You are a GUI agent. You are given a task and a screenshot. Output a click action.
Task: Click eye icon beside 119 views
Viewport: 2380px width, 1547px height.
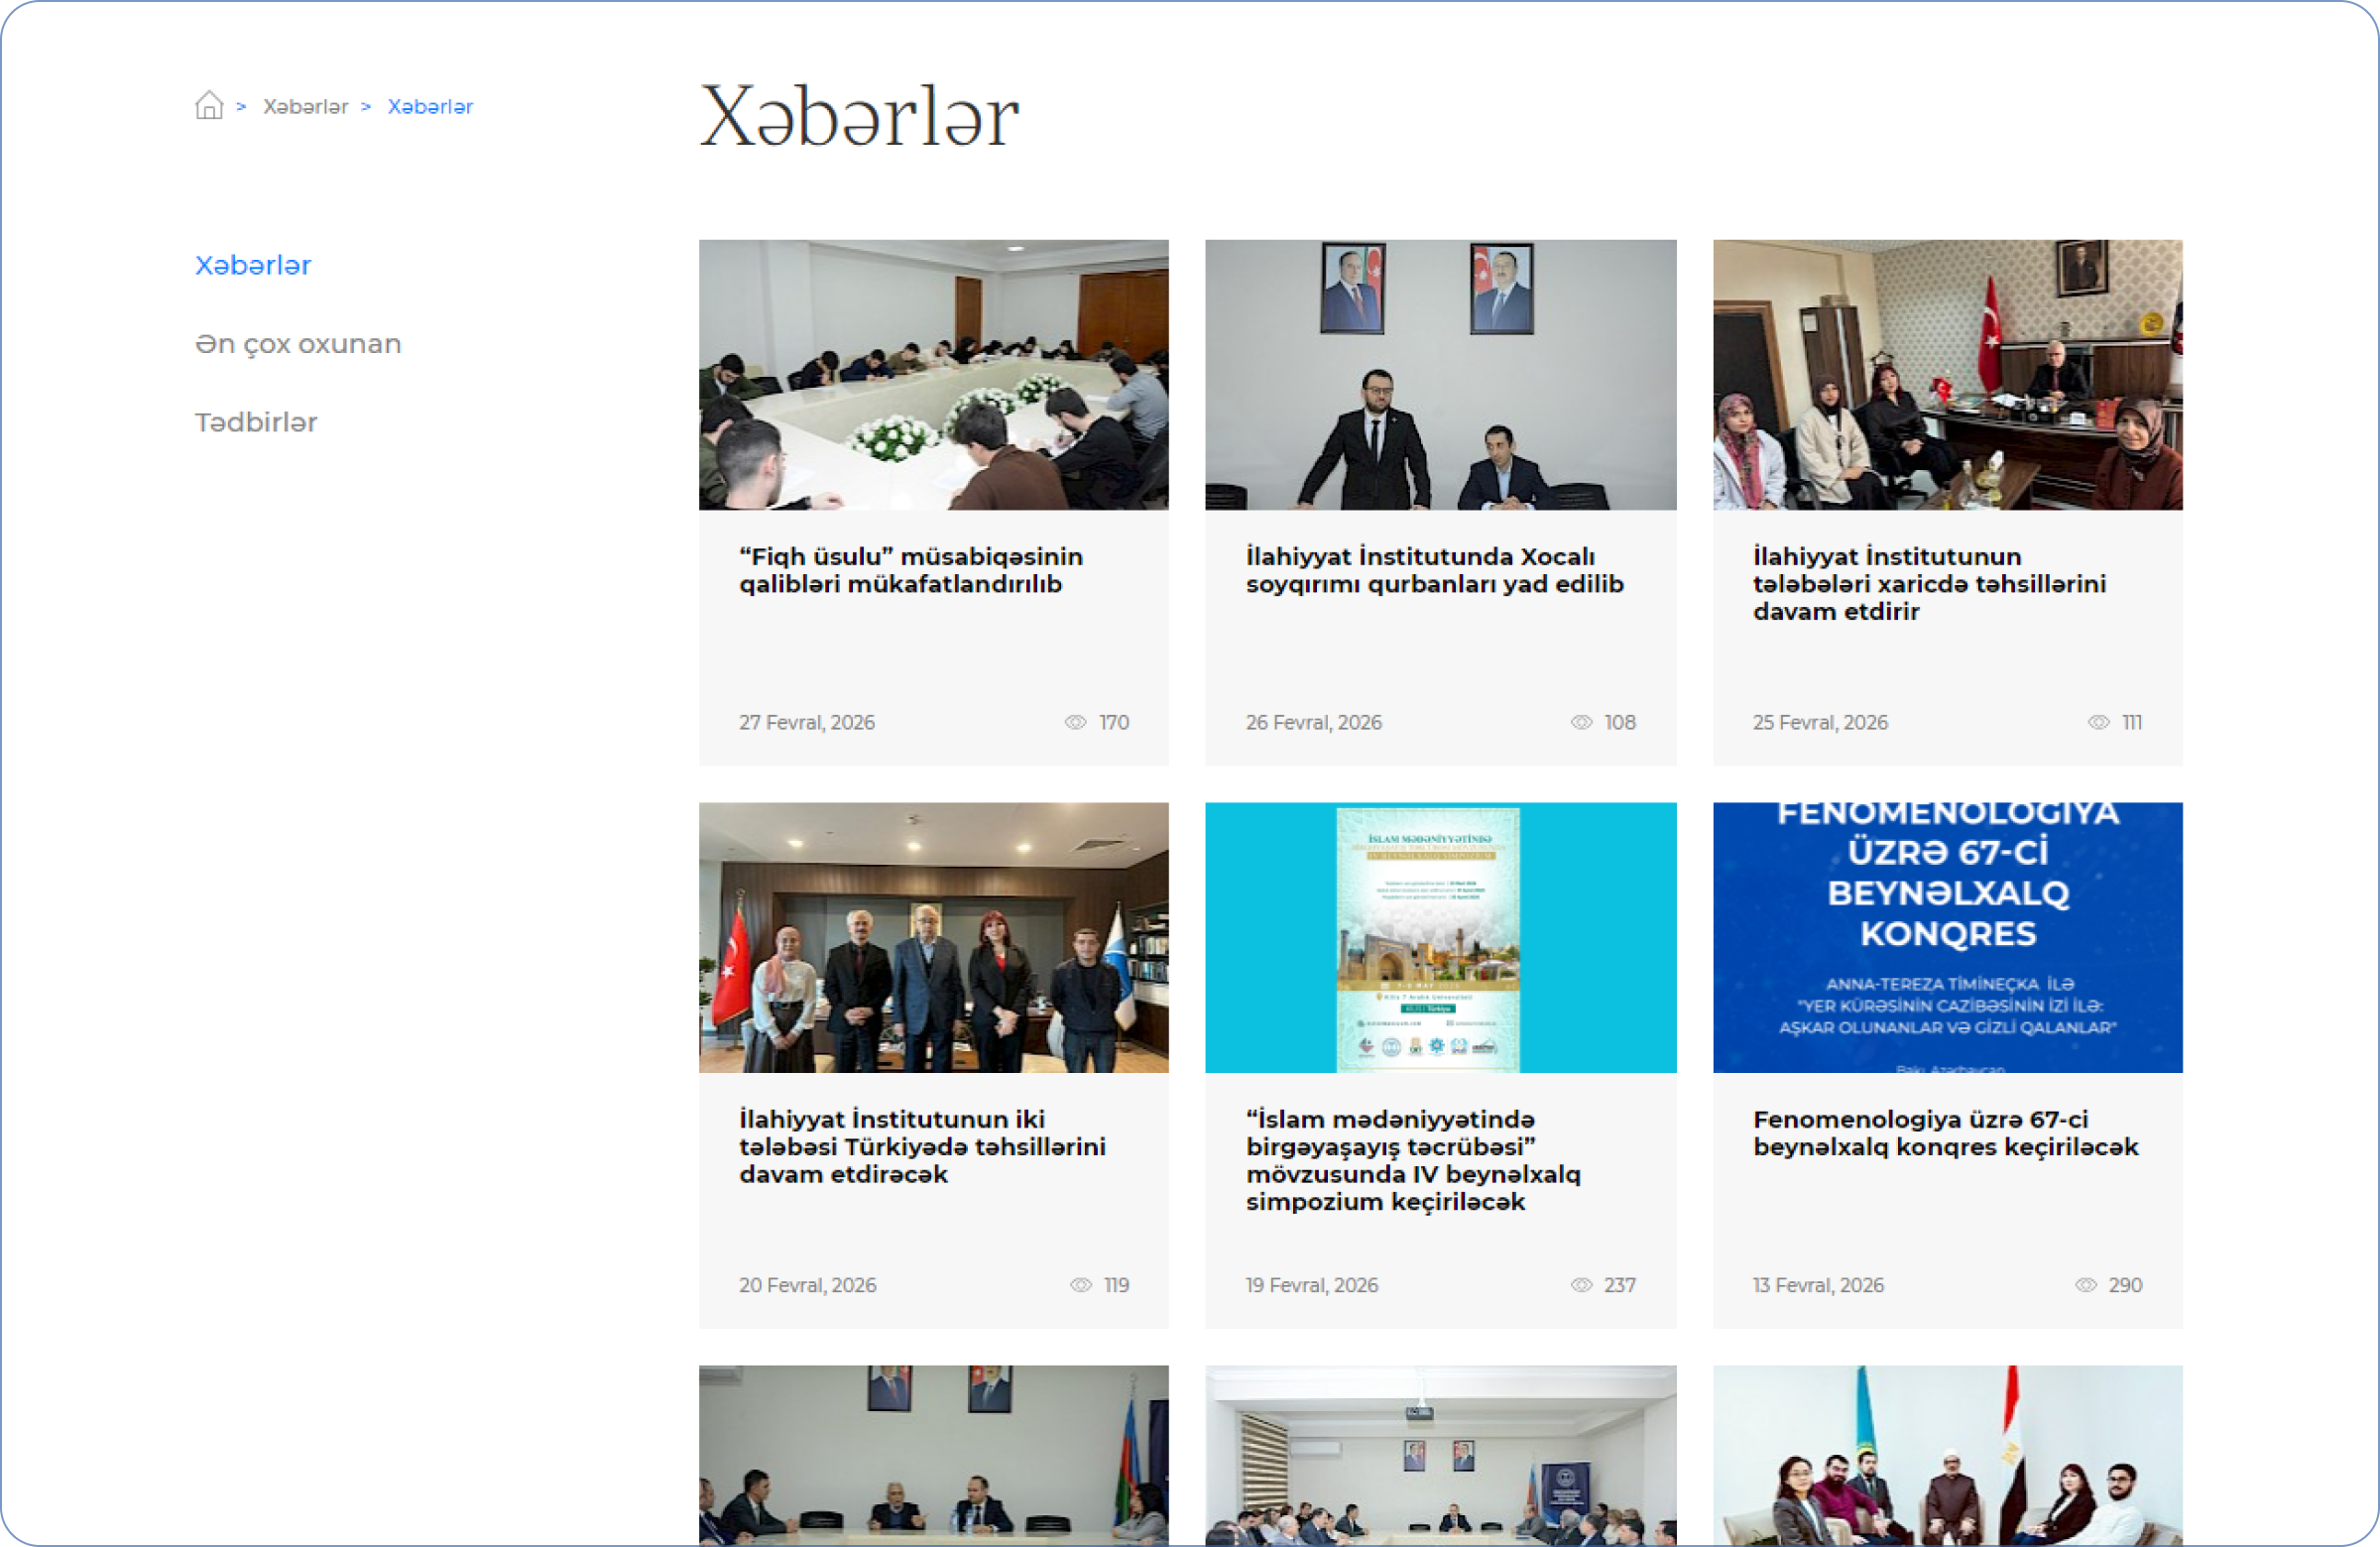(1080, 1285)
